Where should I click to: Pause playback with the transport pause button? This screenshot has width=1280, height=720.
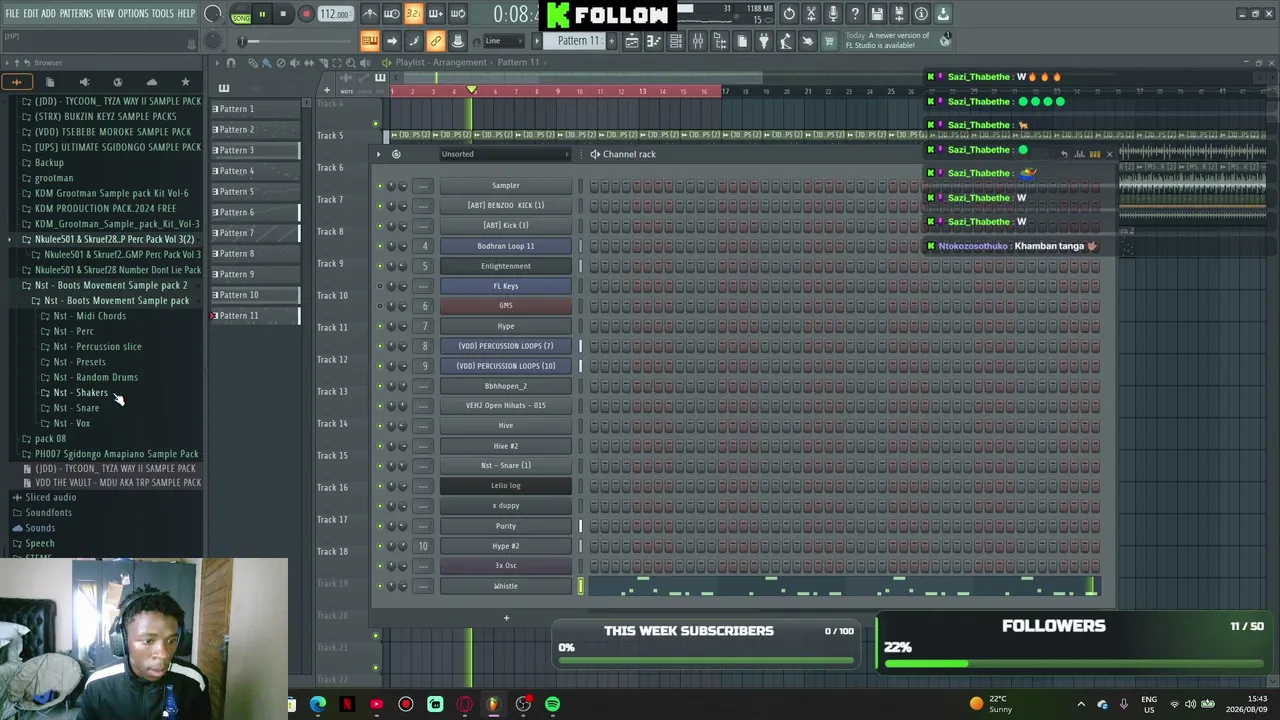(x=262, y=14)
